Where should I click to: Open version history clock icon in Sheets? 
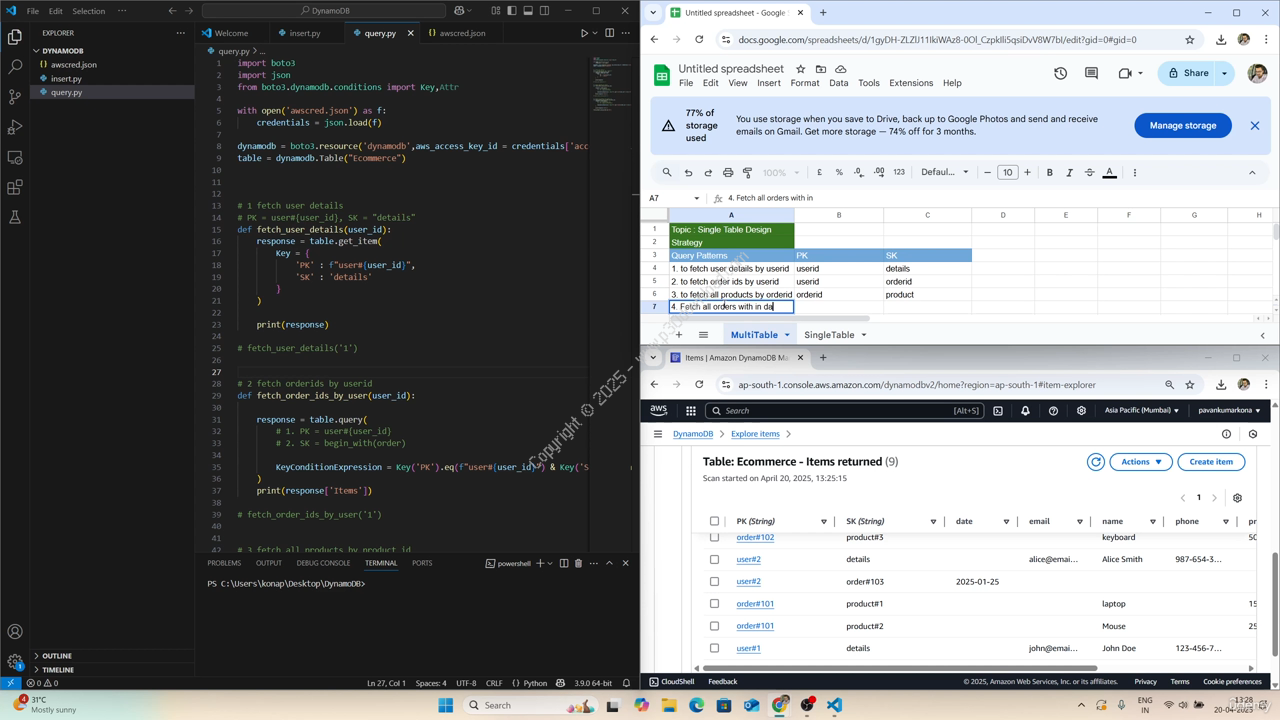(x=1060, y=73)
